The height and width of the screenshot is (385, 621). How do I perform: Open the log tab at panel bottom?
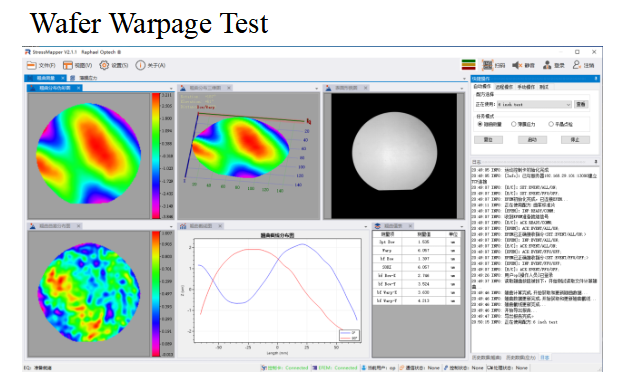[545, 357]
